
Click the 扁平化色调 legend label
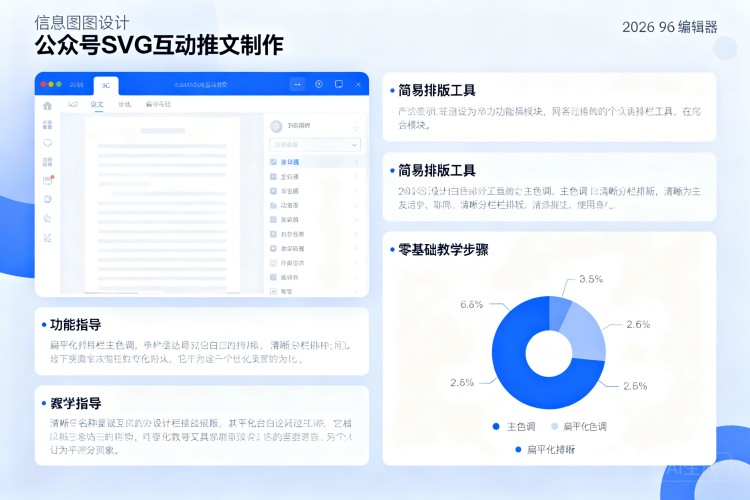pyautogui.click(x=585, y=426)
